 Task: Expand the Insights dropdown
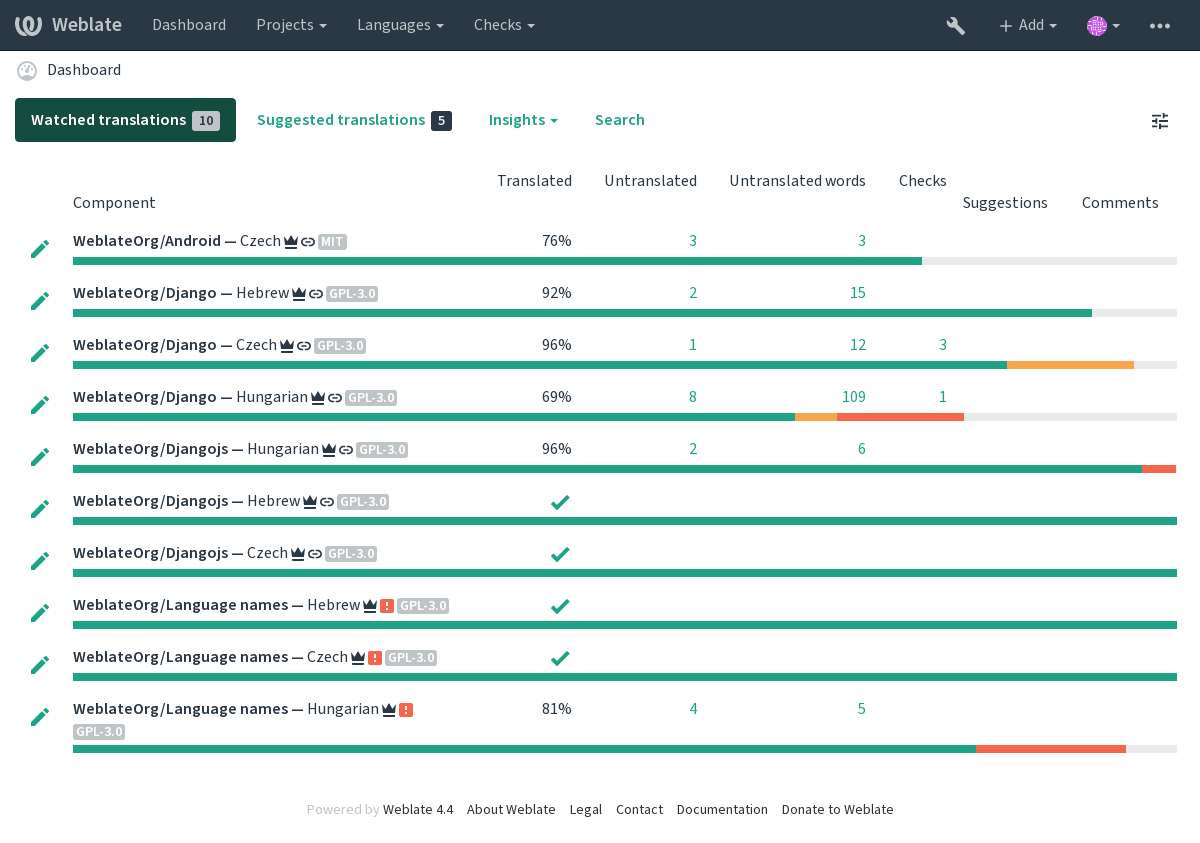523,120
